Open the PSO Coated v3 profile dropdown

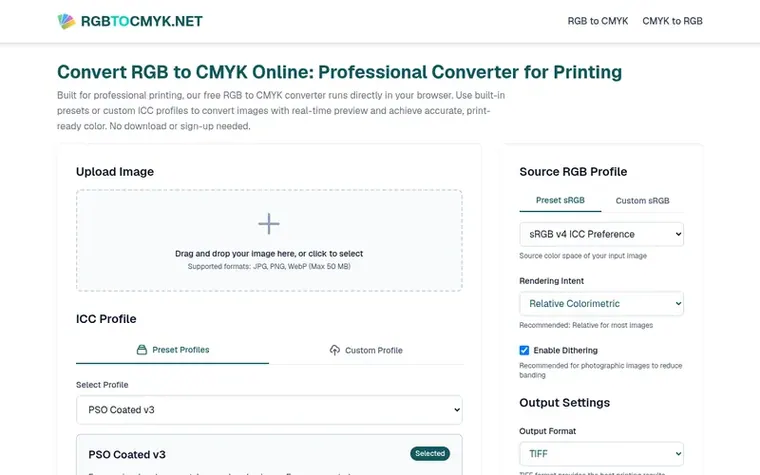point(269,410)
